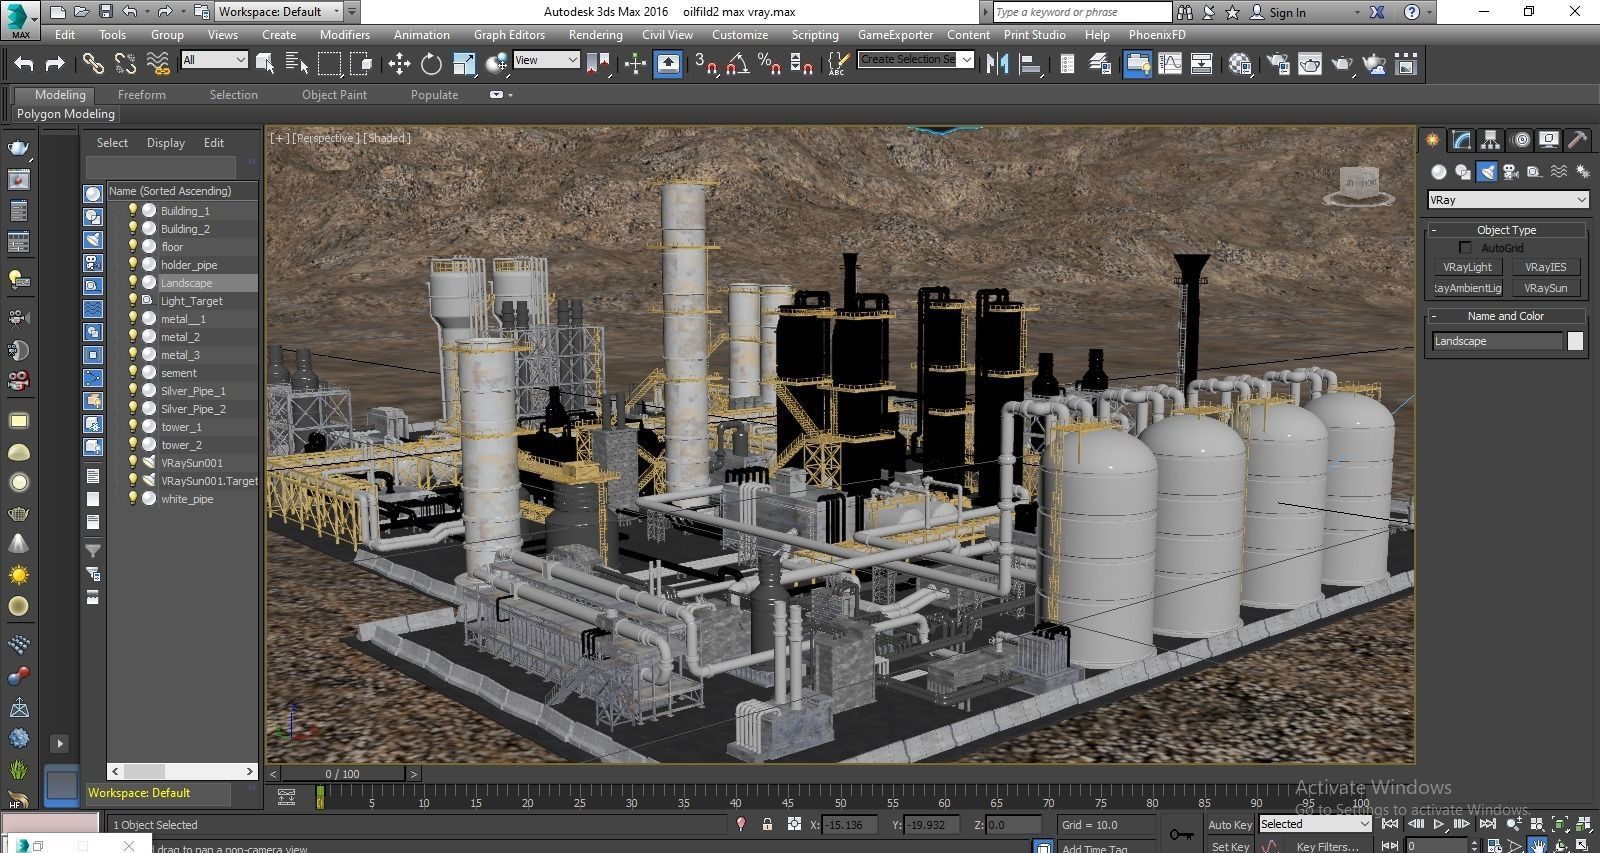Open the Rendering menu
This screenshot has height=853, width=1600.
pos(595,34)
